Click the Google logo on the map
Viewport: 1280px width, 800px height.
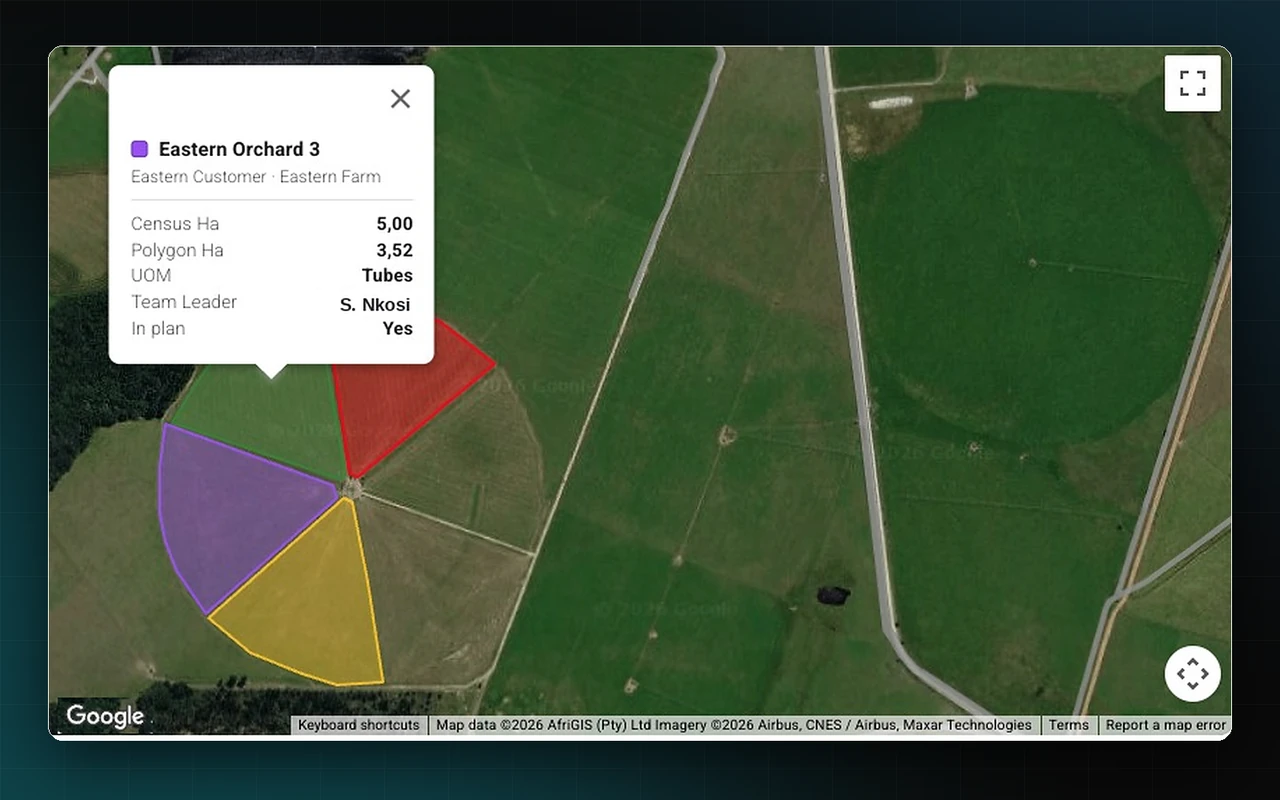pos(105,716)
